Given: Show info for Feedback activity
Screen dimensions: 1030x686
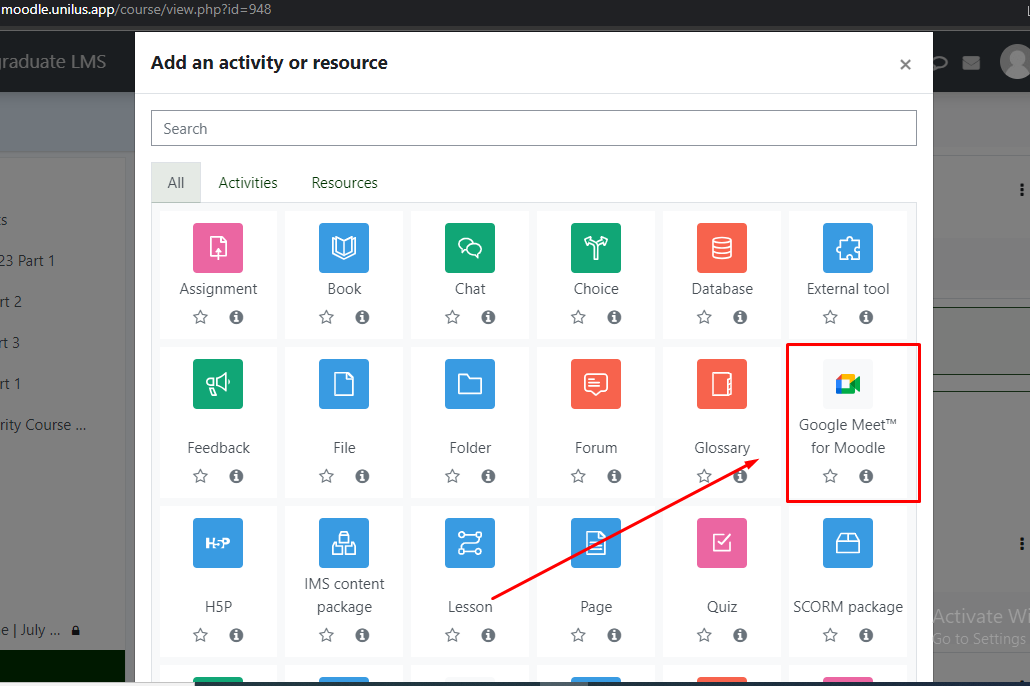Looking at the screenshot, I should (236, 476).
